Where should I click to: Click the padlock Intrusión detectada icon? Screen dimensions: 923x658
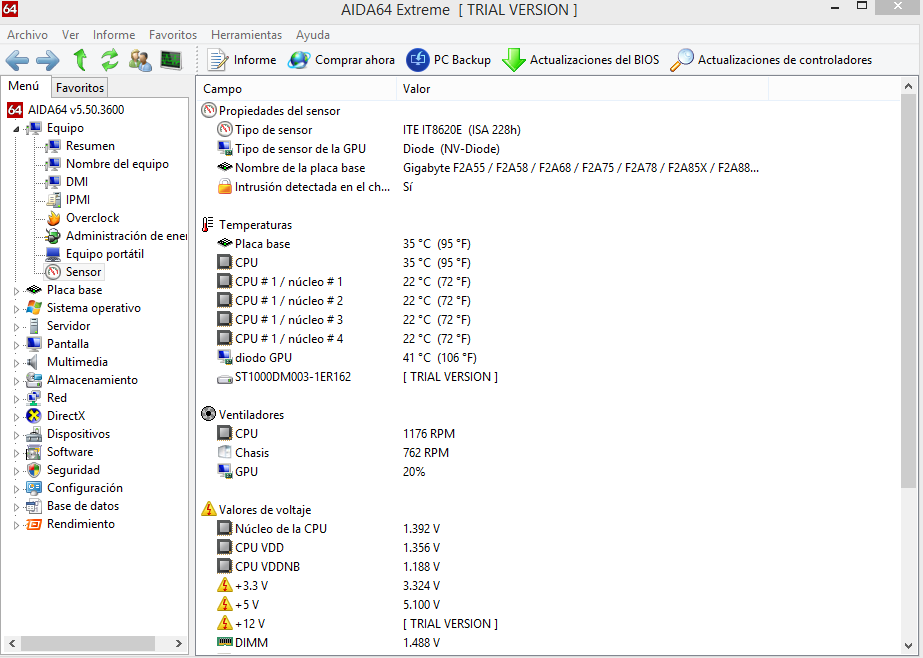click(224, 187)
